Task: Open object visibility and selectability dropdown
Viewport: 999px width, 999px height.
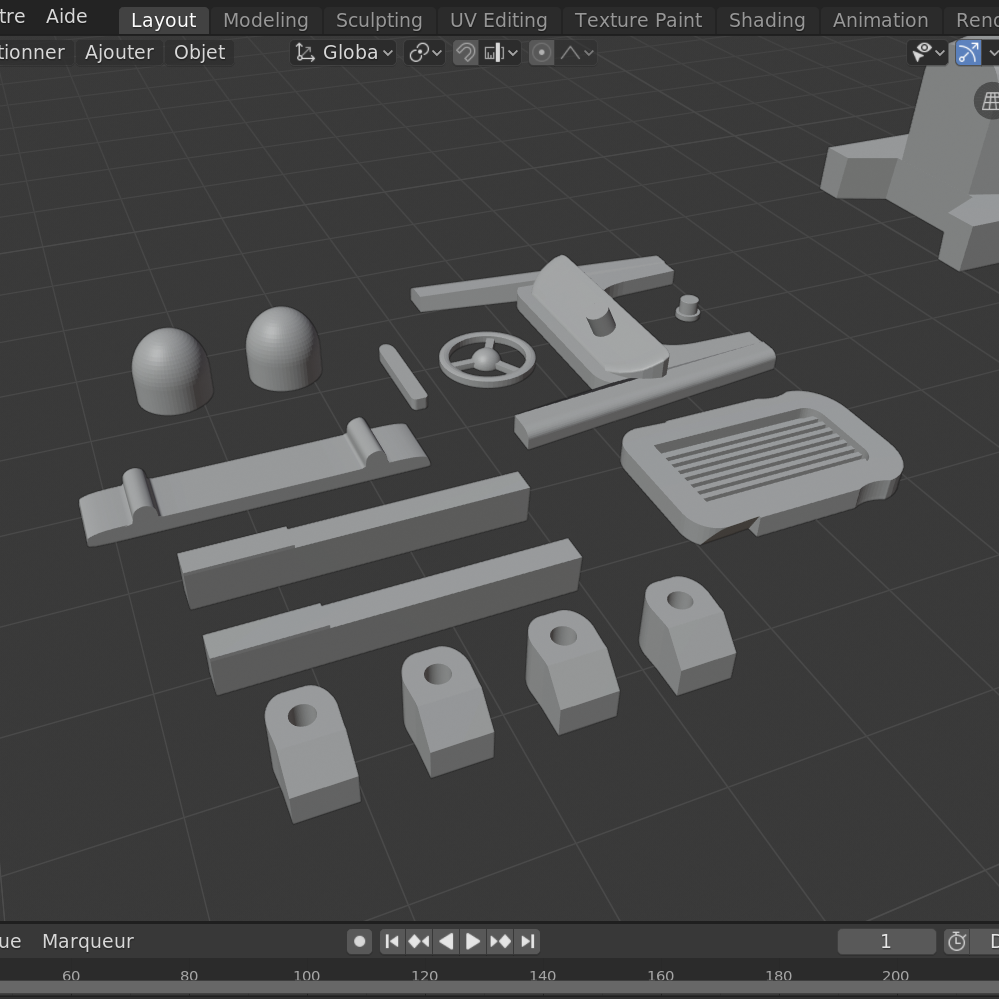Action: (x=928, y=52)
